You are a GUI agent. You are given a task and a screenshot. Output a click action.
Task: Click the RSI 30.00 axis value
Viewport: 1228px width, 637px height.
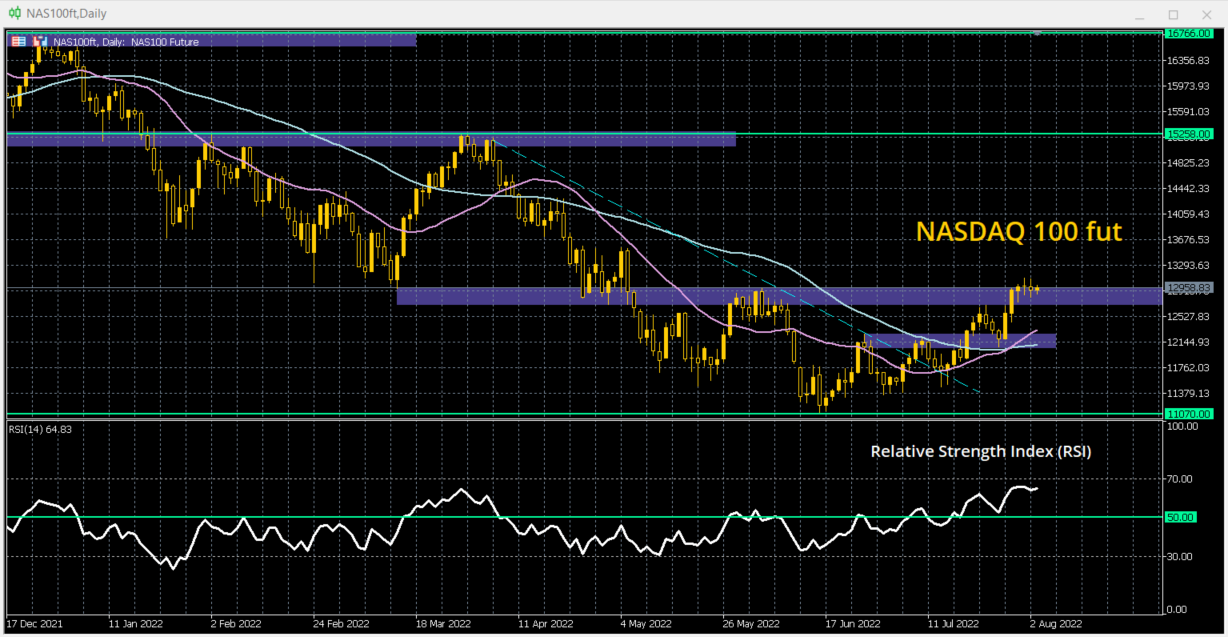(1181, 557)
